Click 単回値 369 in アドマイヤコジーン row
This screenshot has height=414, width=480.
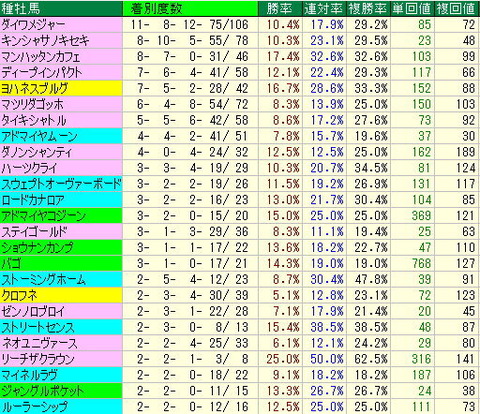pyautogui.click(x=421, y=216)
